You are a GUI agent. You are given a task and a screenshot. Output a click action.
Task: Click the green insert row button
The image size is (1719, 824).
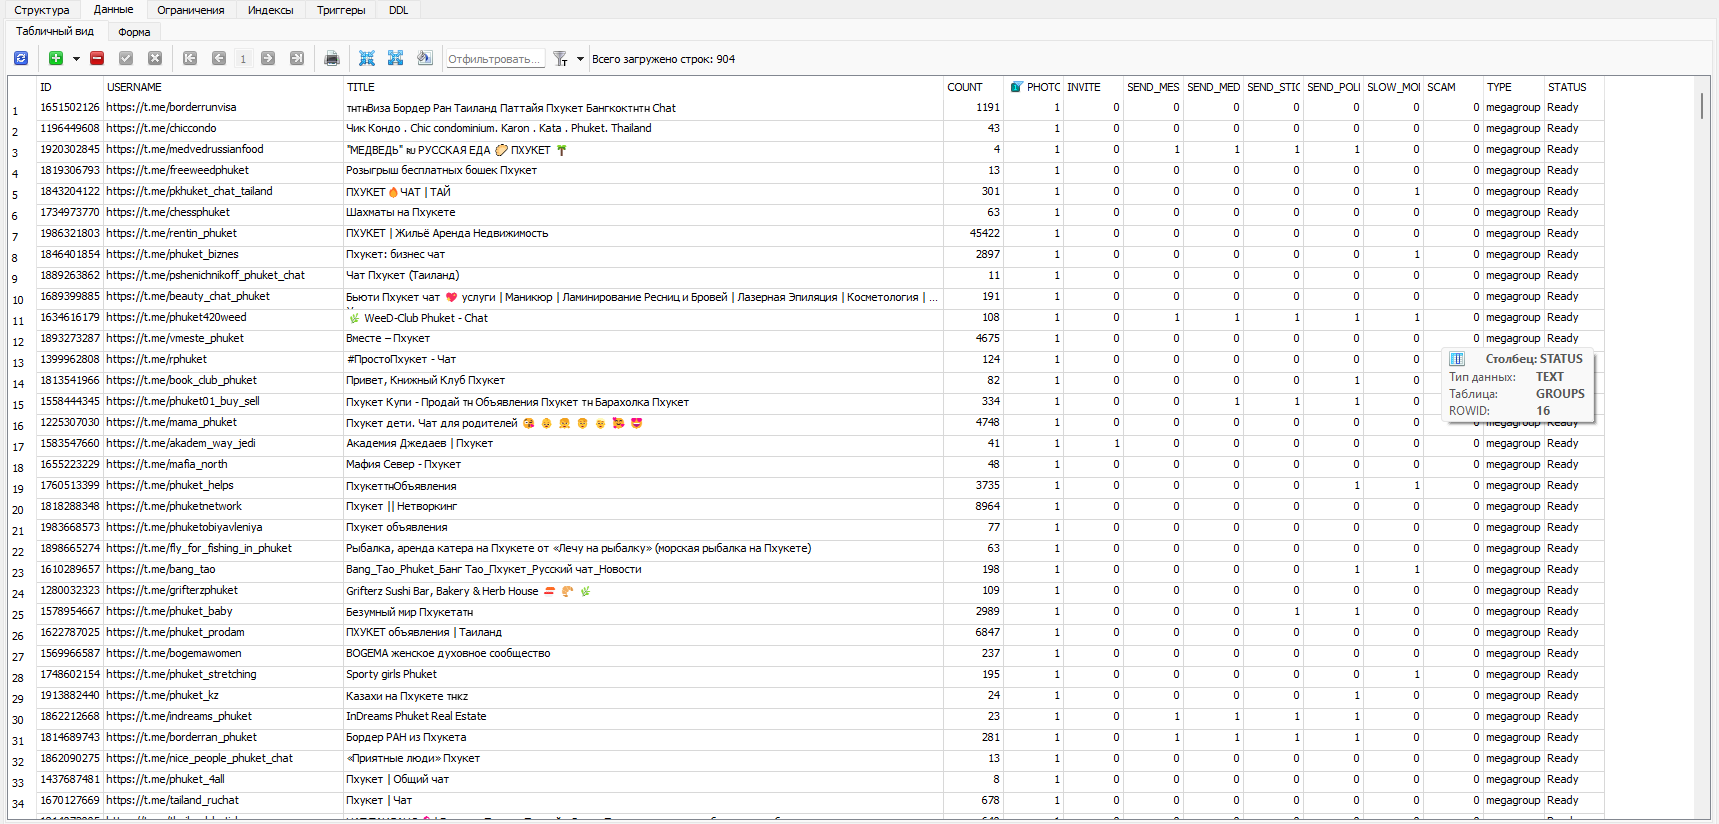[56, 59]
